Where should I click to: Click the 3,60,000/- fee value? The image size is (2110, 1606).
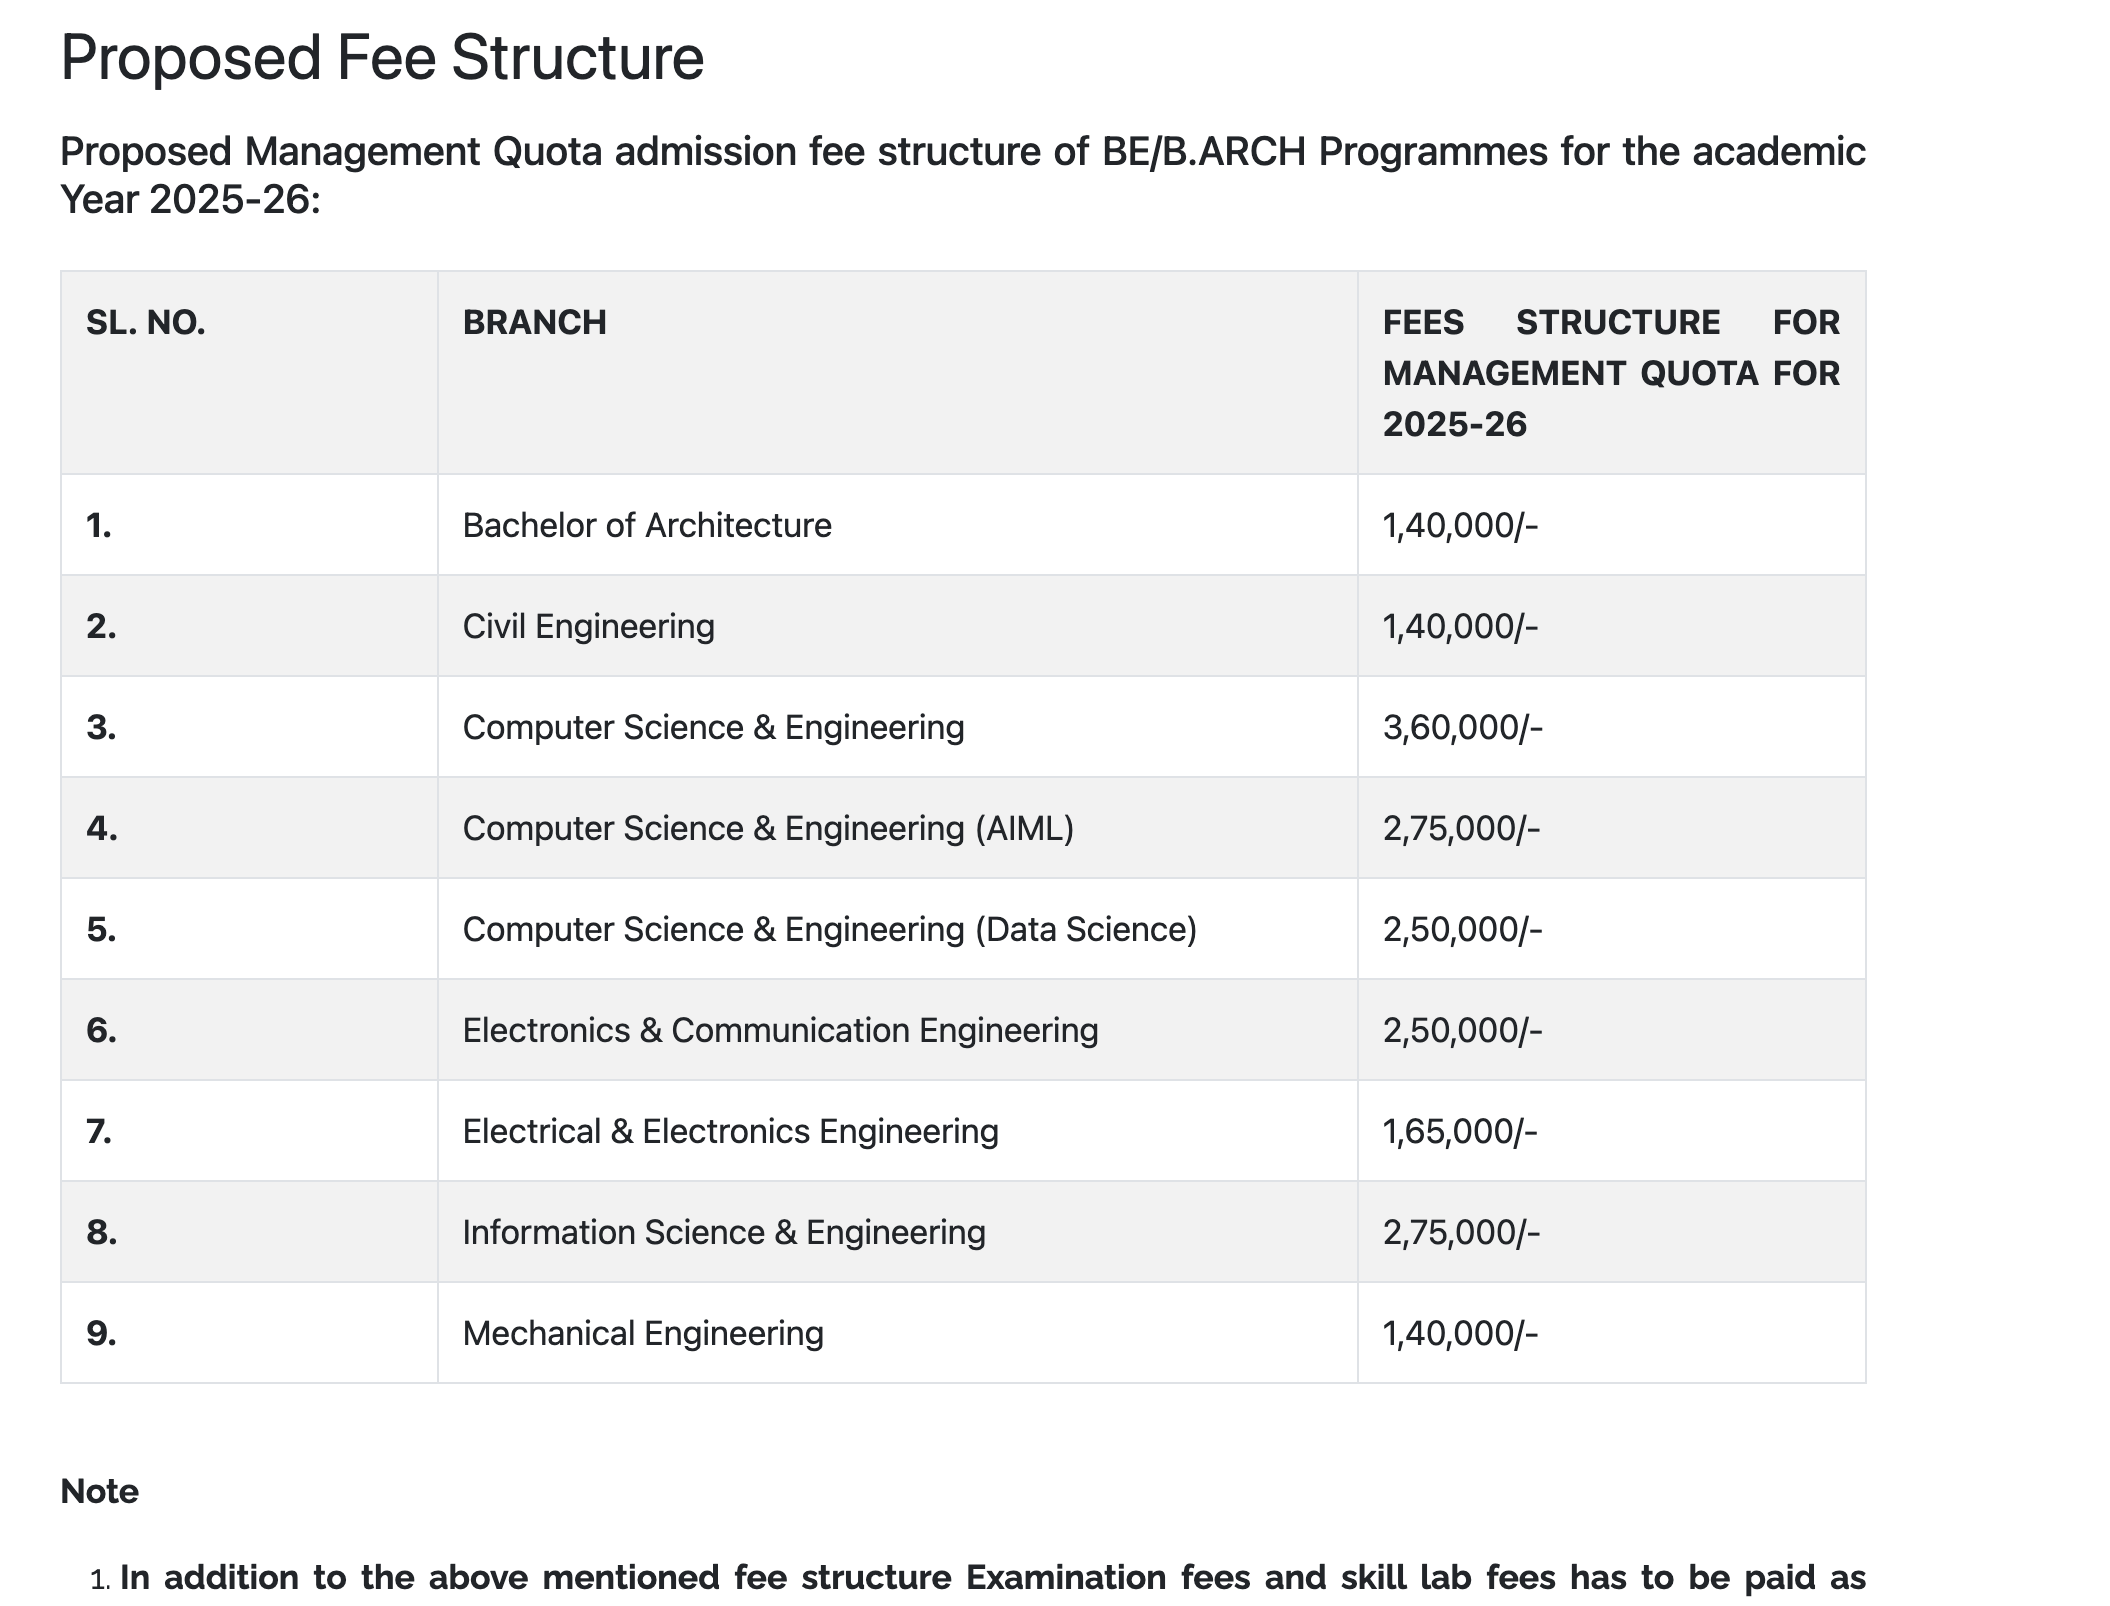(1462, 727)
